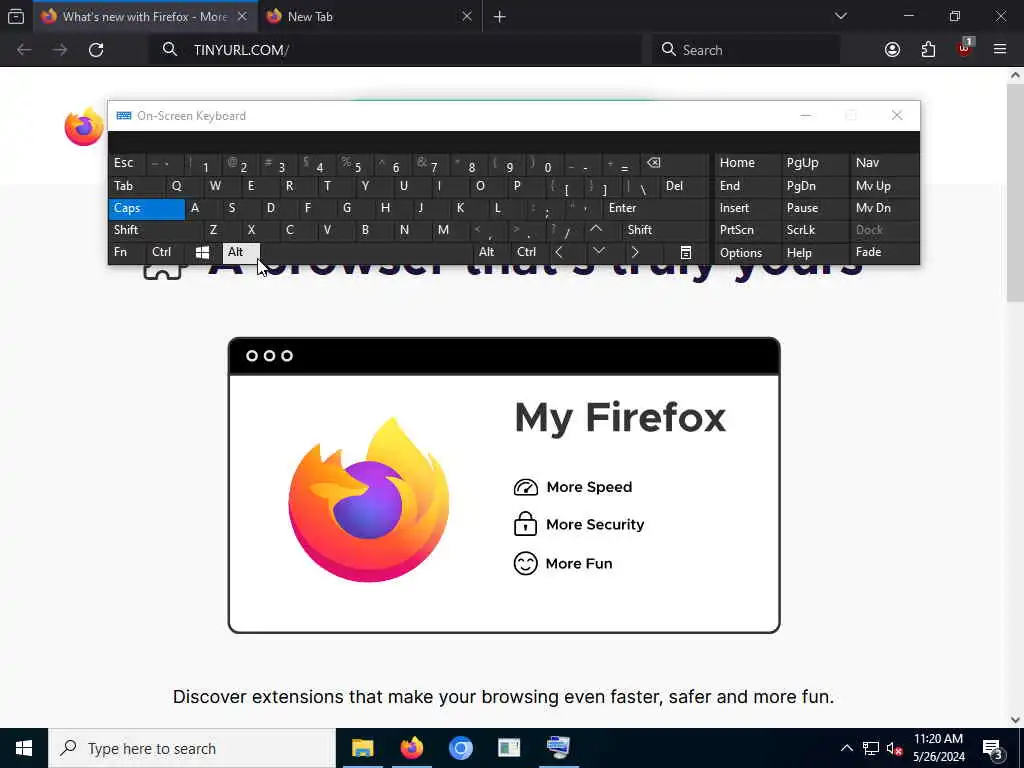The height and width of the screenshot is (768, 1024).
Task: Click the Enter key on the keyboard
Action: click(656, 208)
